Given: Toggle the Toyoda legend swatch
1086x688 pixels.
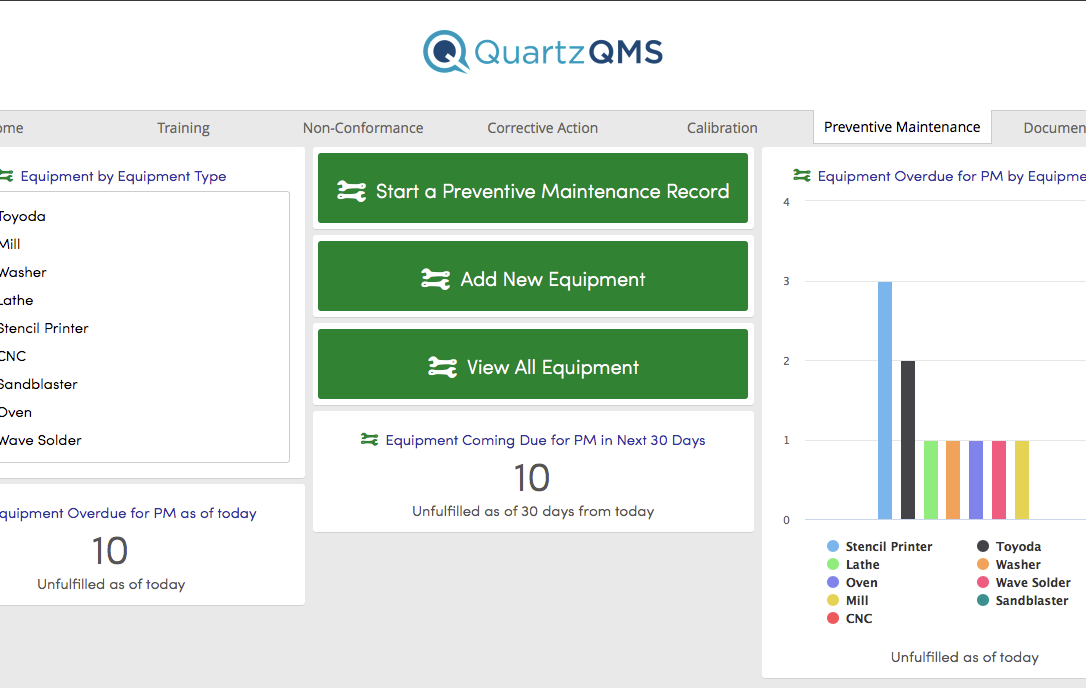Looking at the screenshot, I should [x=983, y=547].
